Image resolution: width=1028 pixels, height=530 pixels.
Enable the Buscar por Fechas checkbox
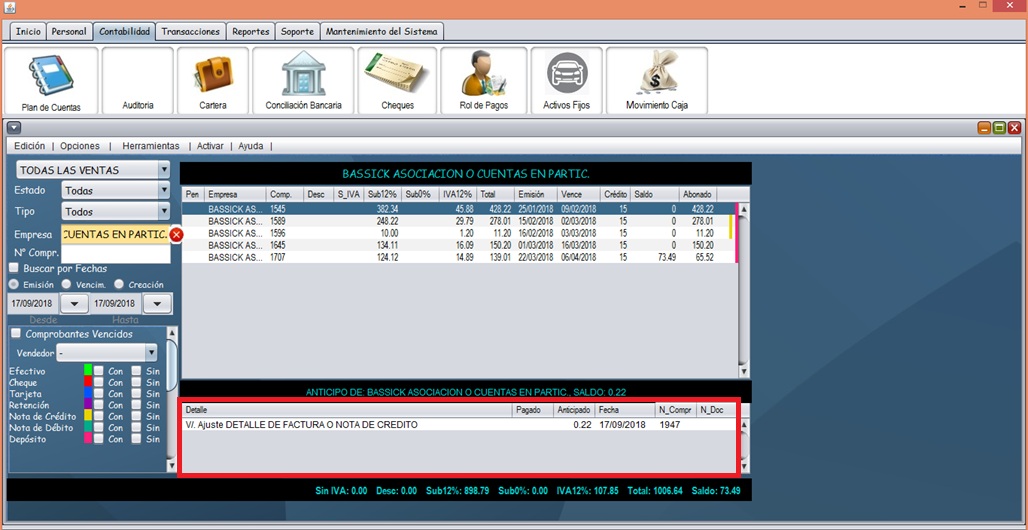tap(14, 269)
